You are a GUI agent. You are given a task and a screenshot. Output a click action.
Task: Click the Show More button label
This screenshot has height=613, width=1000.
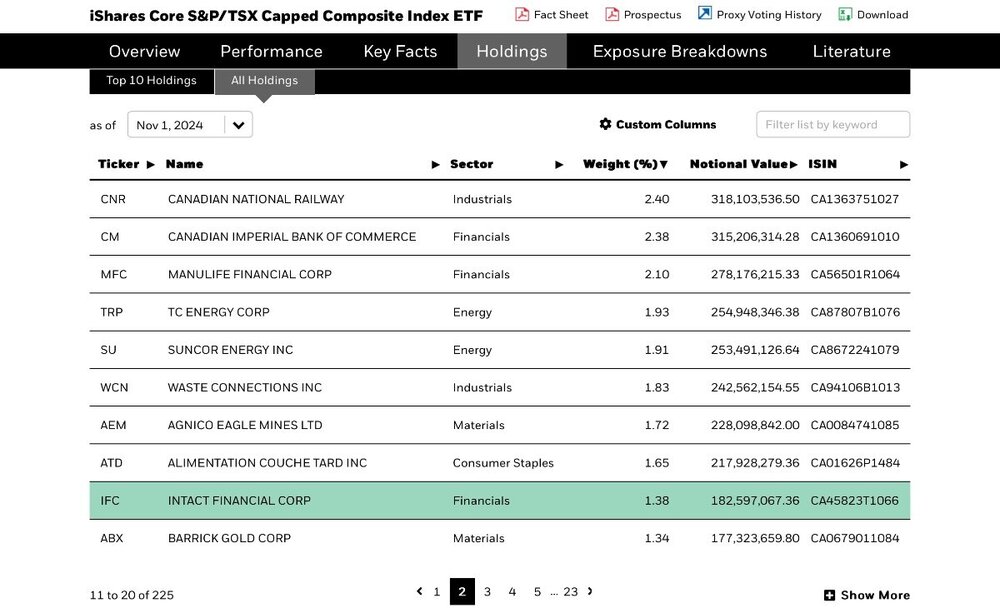pyautogui.click(x=875, y=595)
